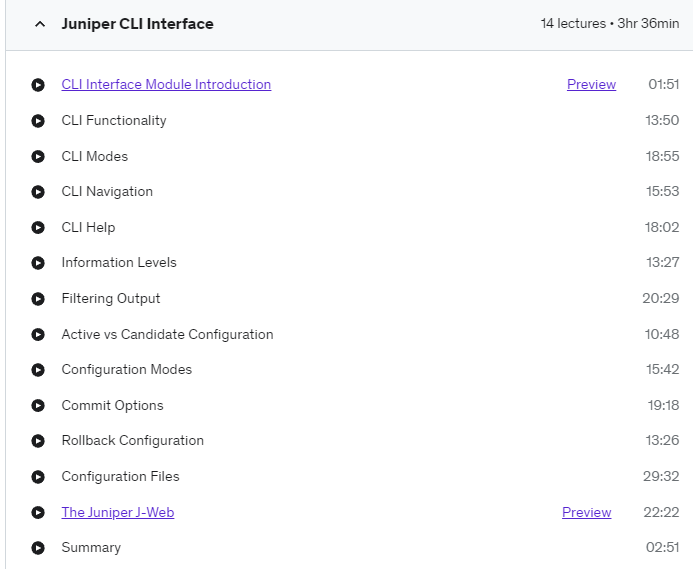
Task: Select the CLI Help lecture title
Action: (88, 227)
